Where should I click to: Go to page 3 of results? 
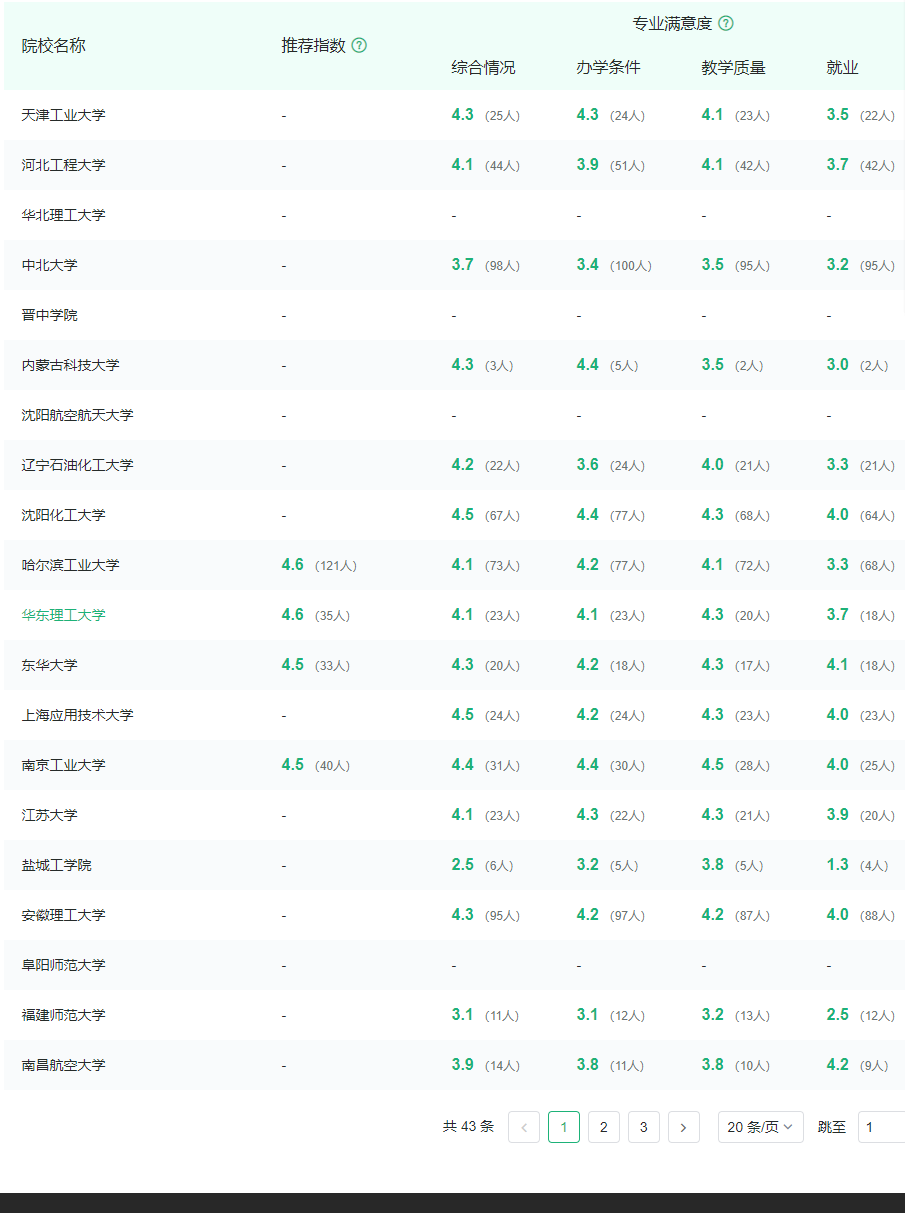pyautogui.click(x=644, y=1127)
